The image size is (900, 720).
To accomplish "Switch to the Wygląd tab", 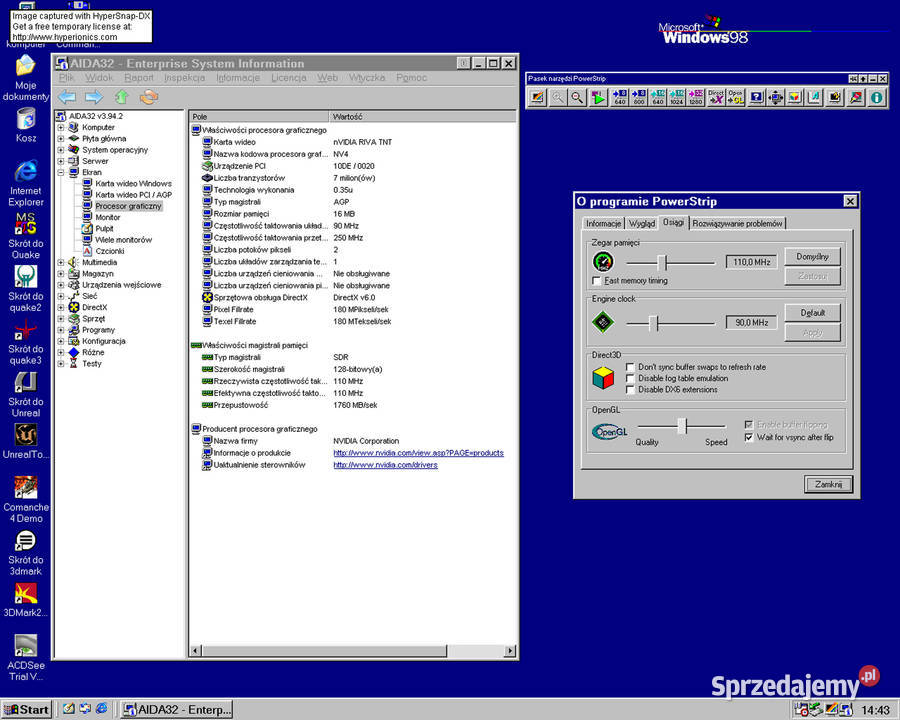I will [641, 223].
